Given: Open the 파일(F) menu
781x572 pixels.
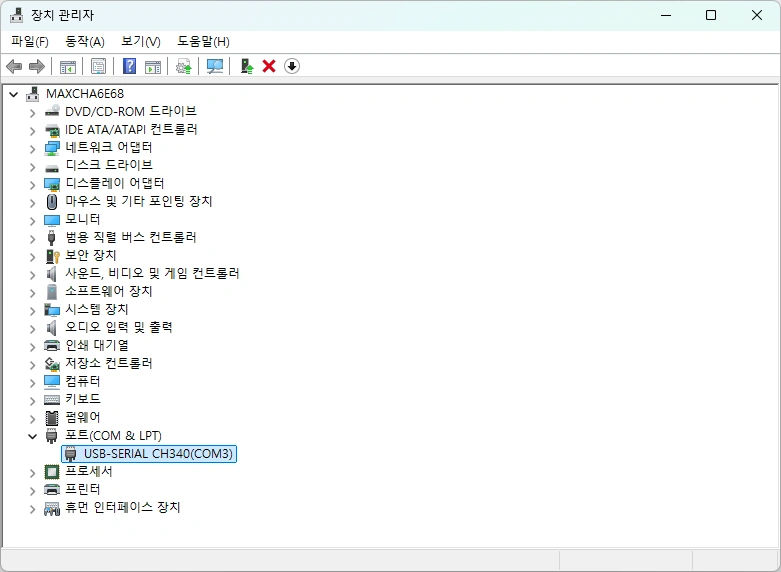Looking at the screenshot, I should point(30,41).
